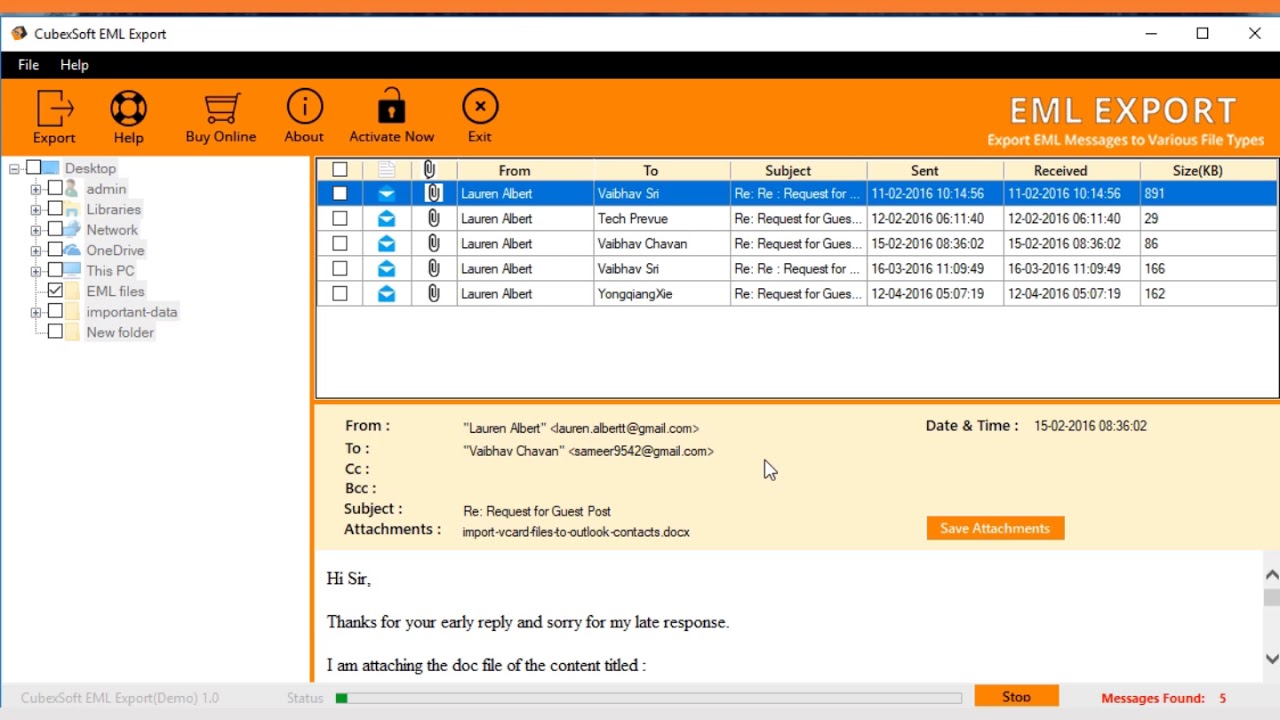This screenshot has height=720, width=1280.
Task: Click envelope icon in Vaibhav Sri 16-03-2016 row
Action: point(386,268)
